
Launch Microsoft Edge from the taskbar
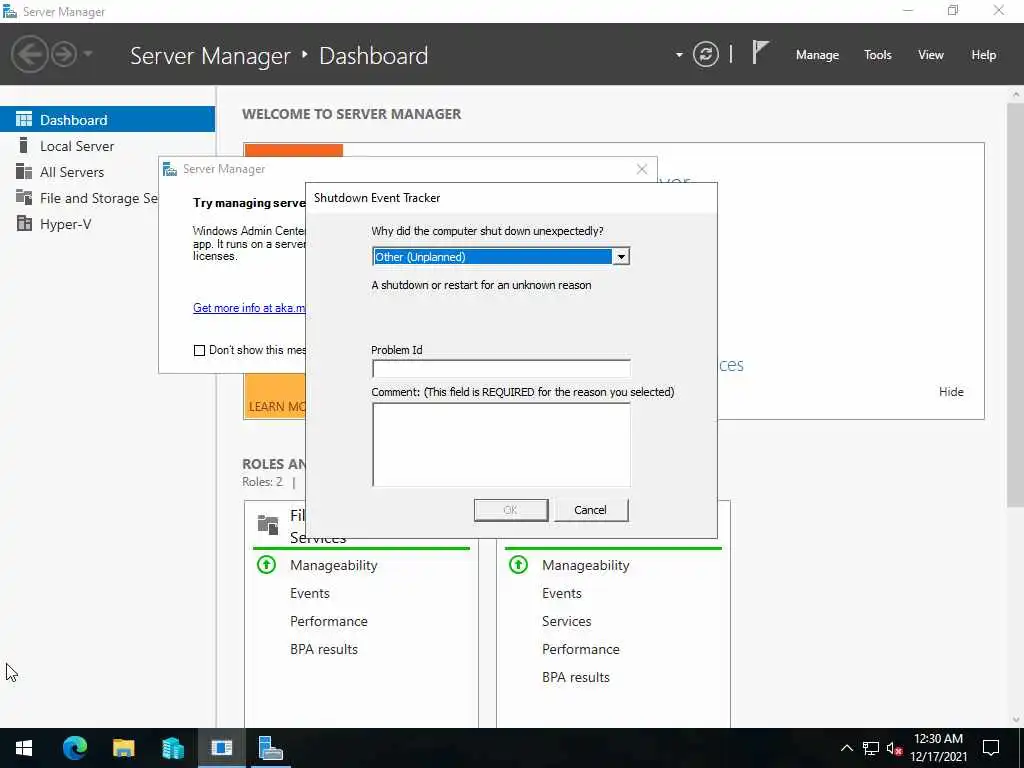tap(74, 748)
